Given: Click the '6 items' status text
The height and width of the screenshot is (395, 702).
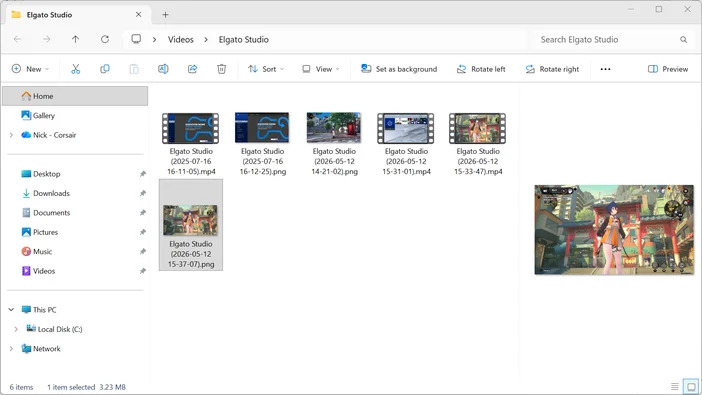Looking at the screenshot, I should point(21,387).
